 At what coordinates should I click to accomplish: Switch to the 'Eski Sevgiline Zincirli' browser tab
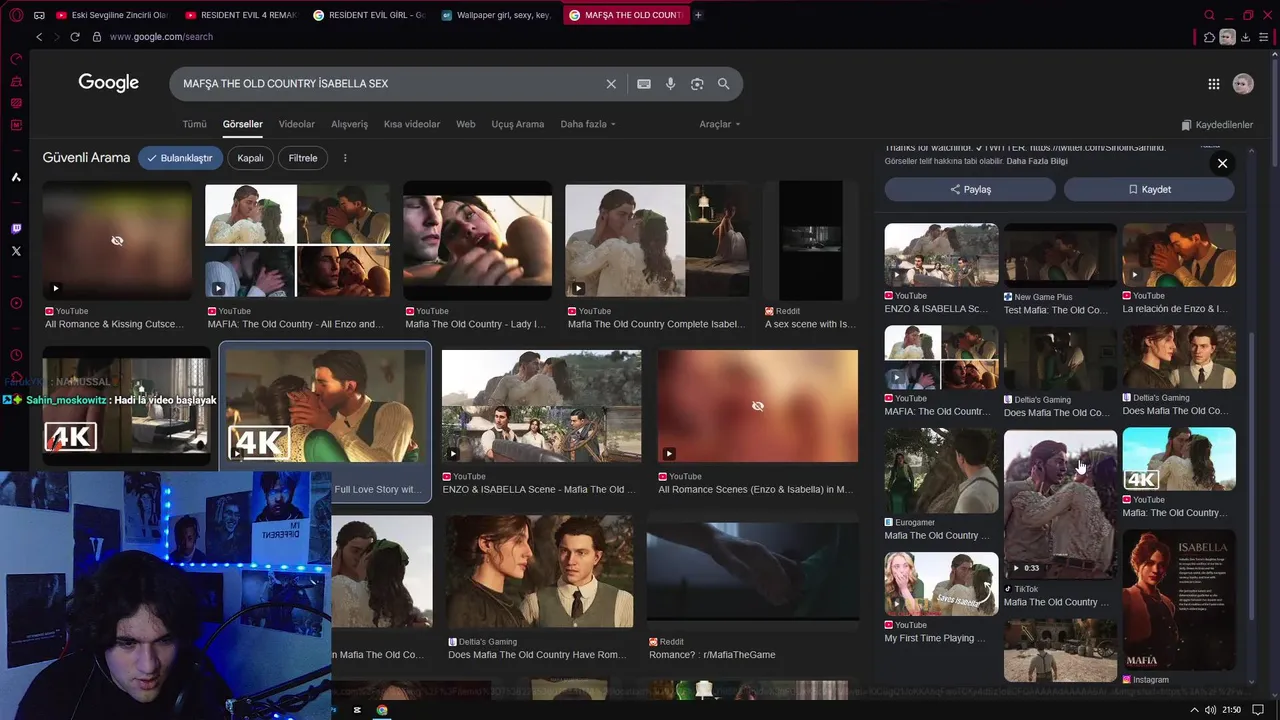pos(112,15)
